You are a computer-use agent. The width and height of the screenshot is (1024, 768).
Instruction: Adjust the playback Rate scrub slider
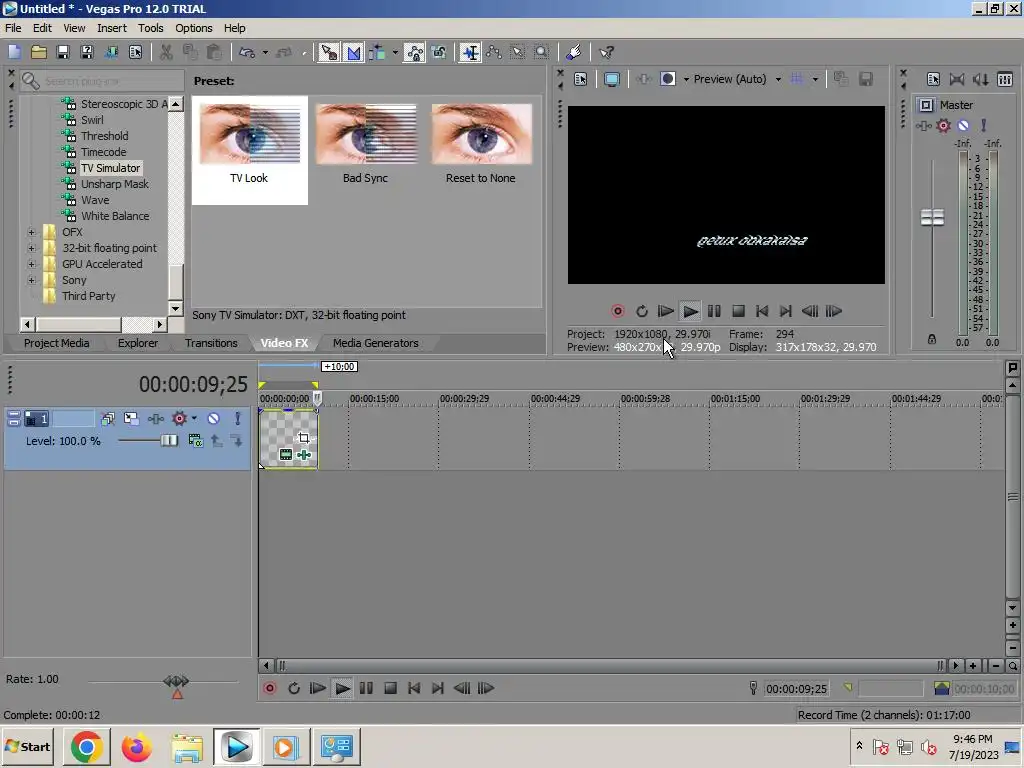click(x=176, y=682)
